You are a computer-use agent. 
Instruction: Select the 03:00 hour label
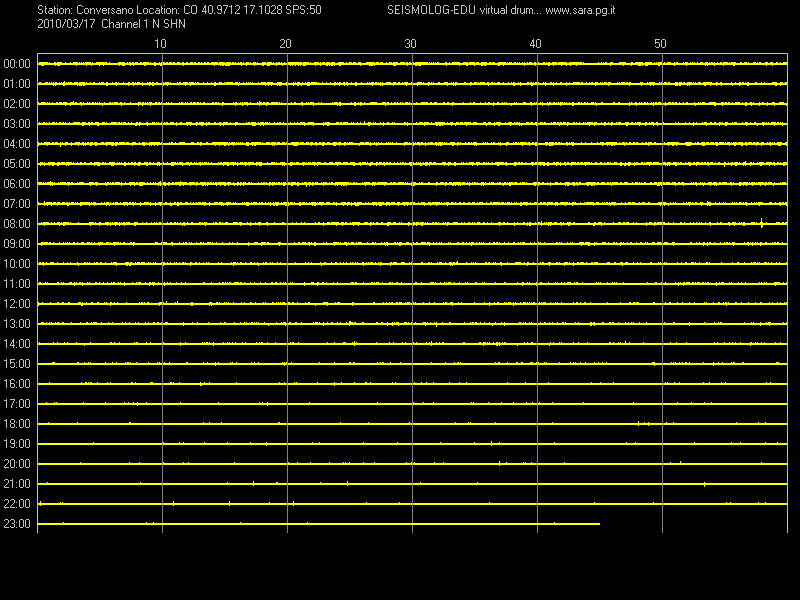point(17,124)
